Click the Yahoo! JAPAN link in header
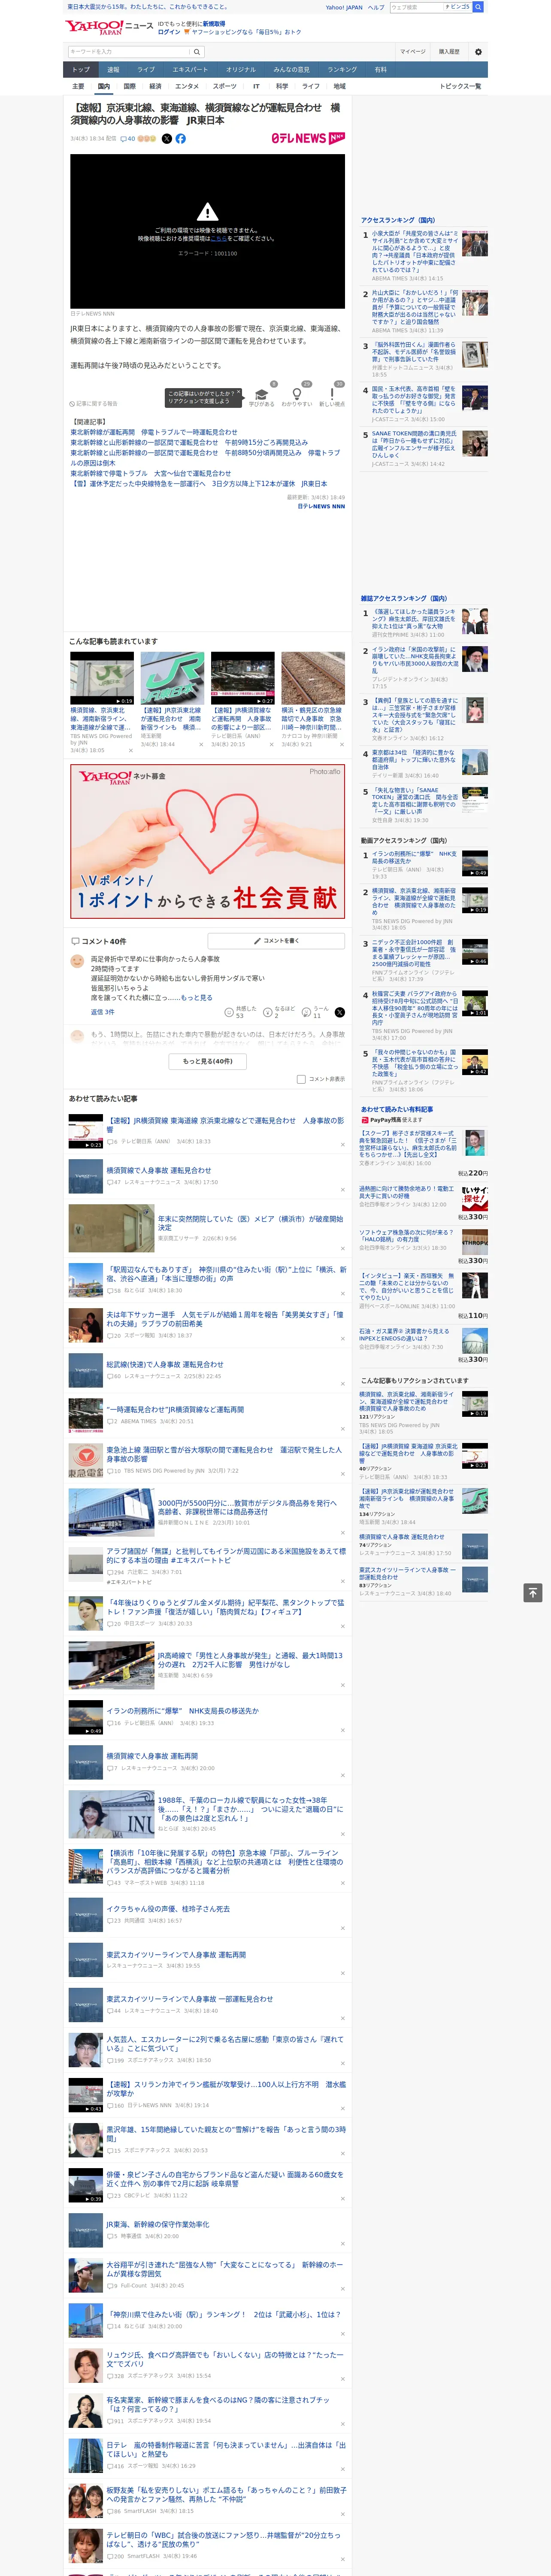This screenshot has height=2576, width=551. pos(344,7)
